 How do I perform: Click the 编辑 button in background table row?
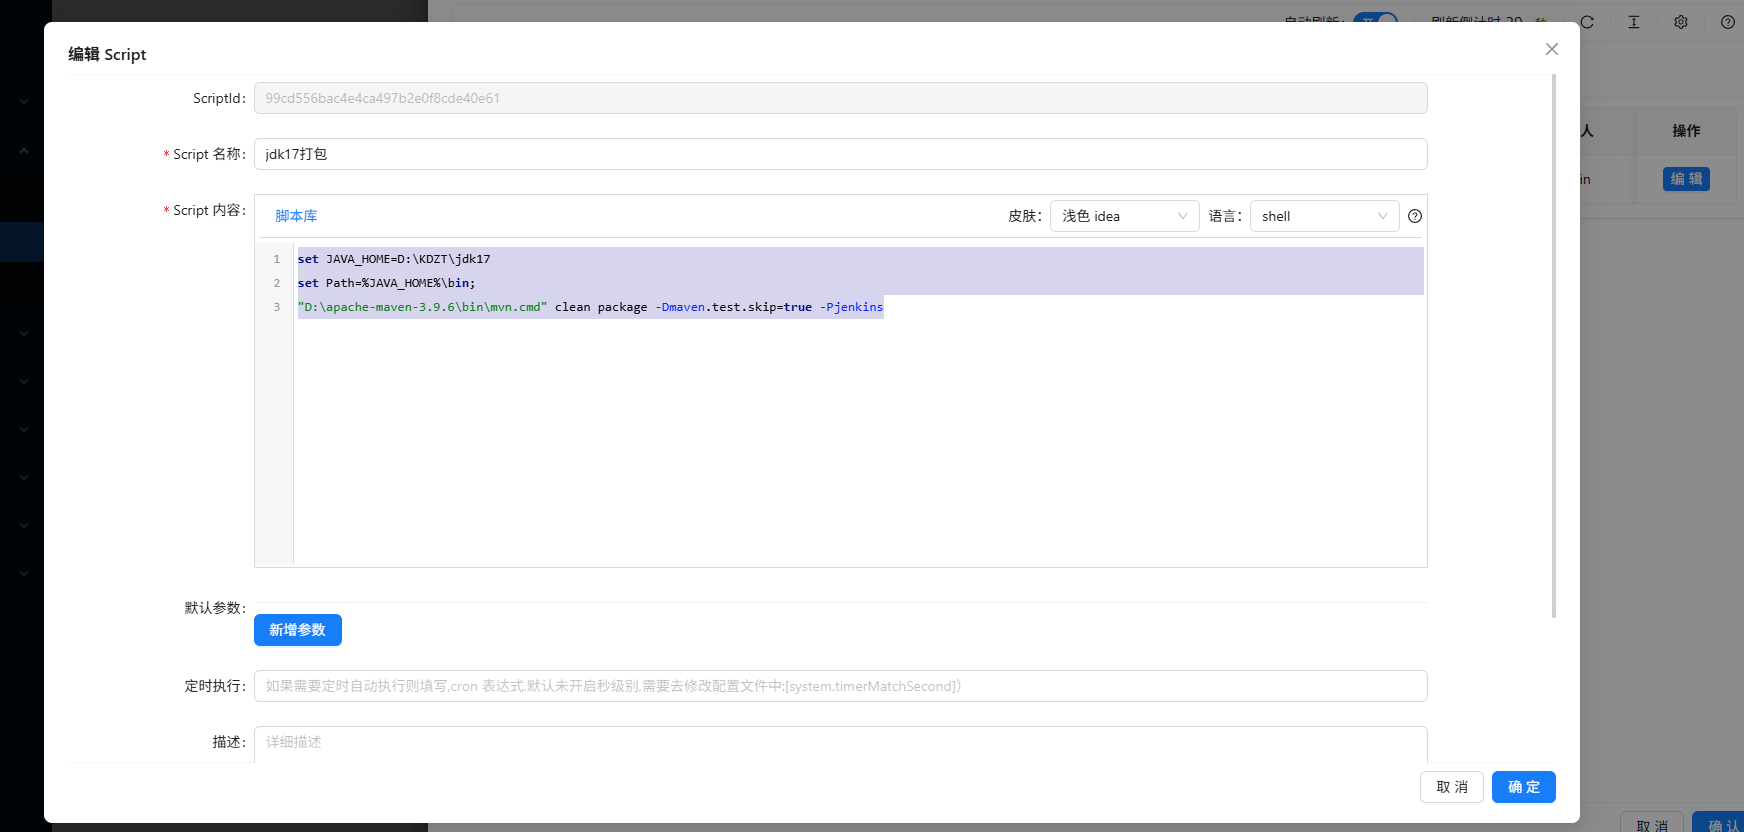pyautogui.click(x=1686, y=179)
